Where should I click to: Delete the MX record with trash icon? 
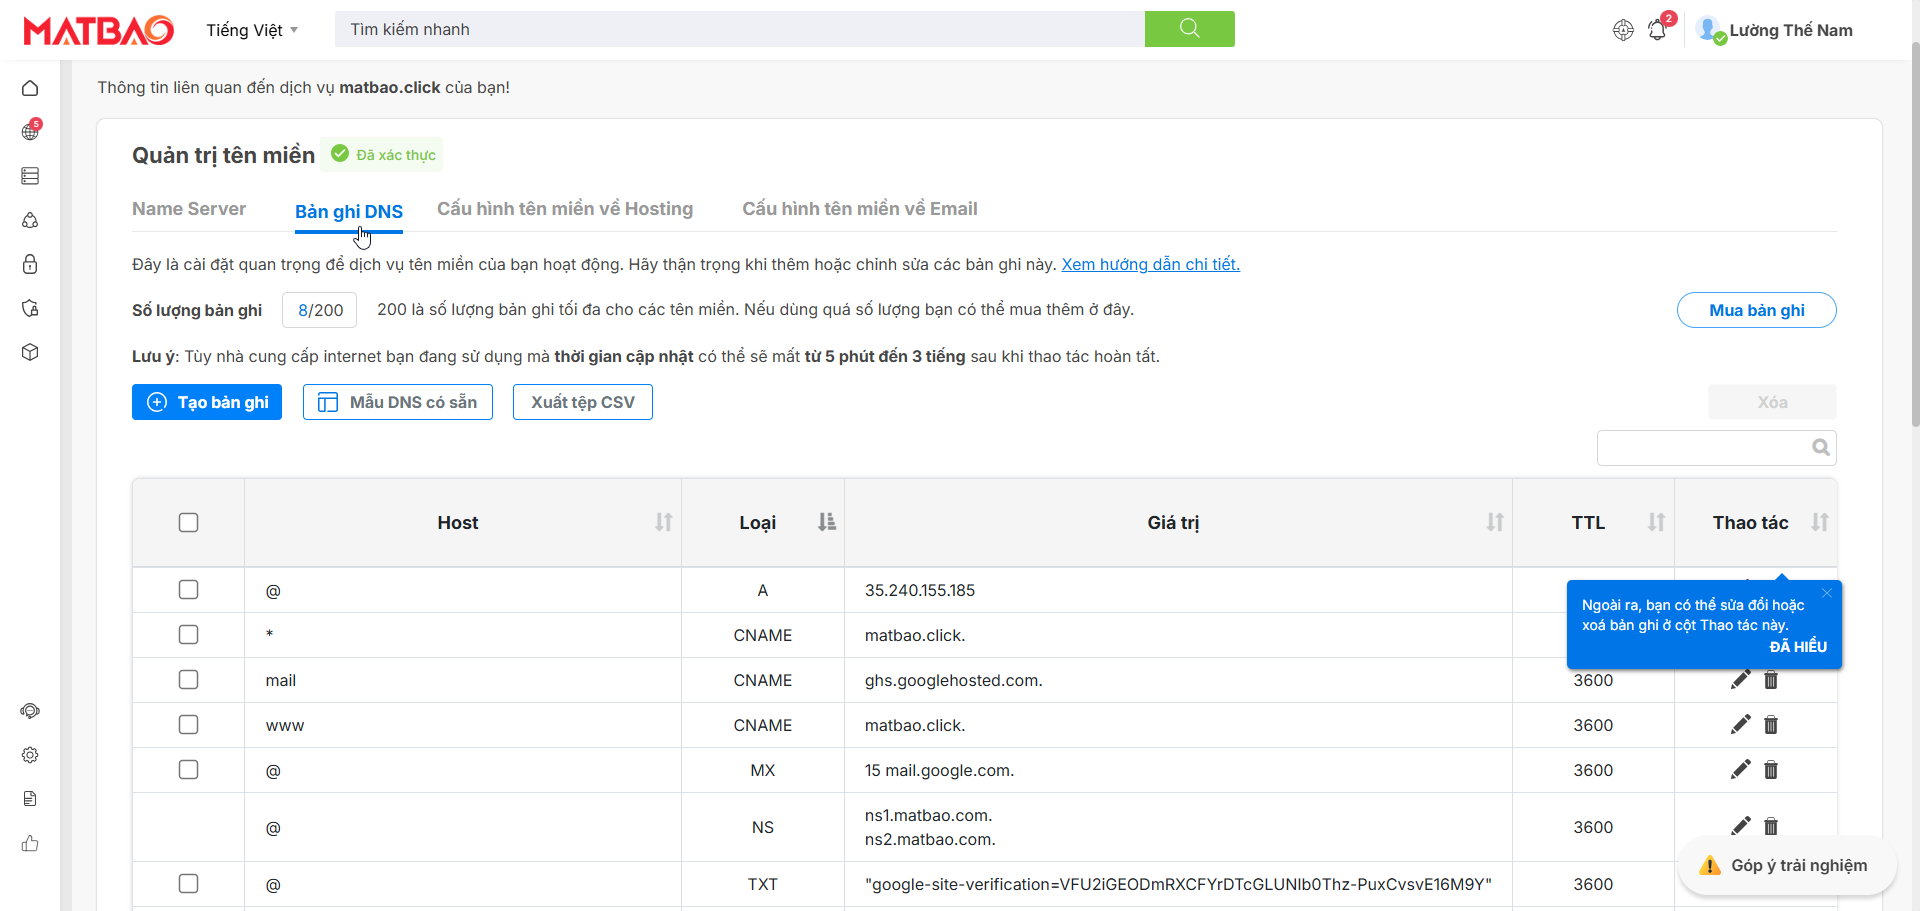pyautogui.click(x=1771, y=770)
